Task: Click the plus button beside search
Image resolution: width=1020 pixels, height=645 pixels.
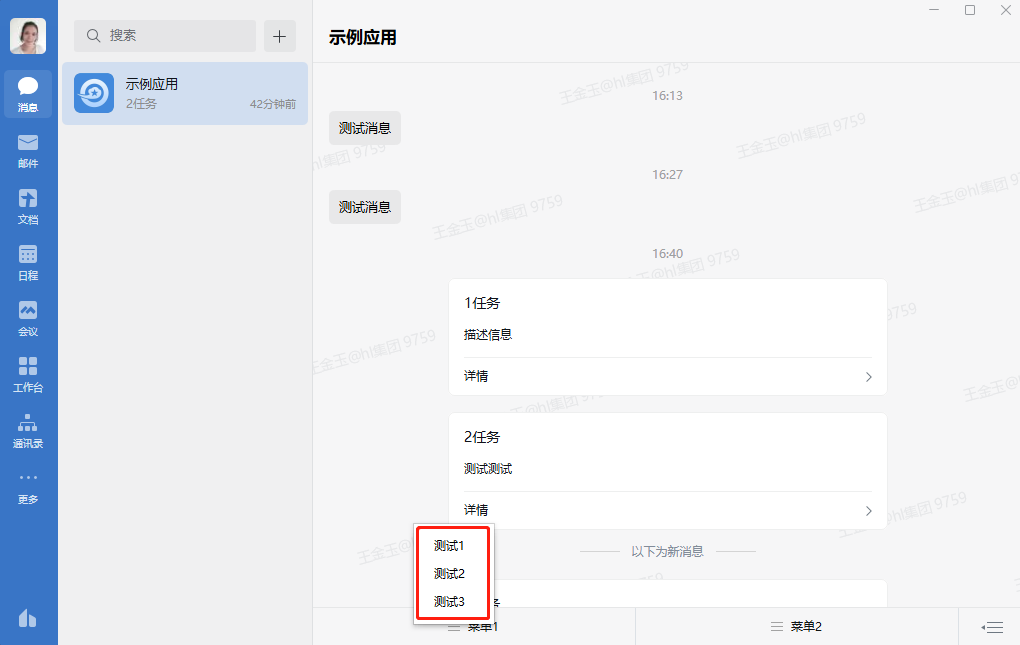Action: point(279,36)
